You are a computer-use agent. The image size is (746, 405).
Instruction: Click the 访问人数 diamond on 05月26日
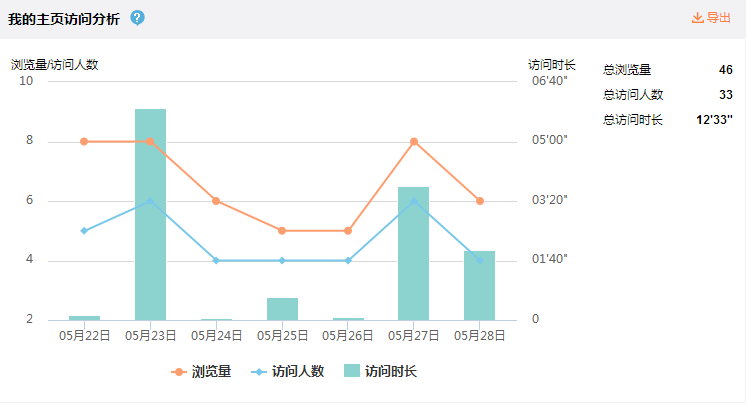point(348,260)
